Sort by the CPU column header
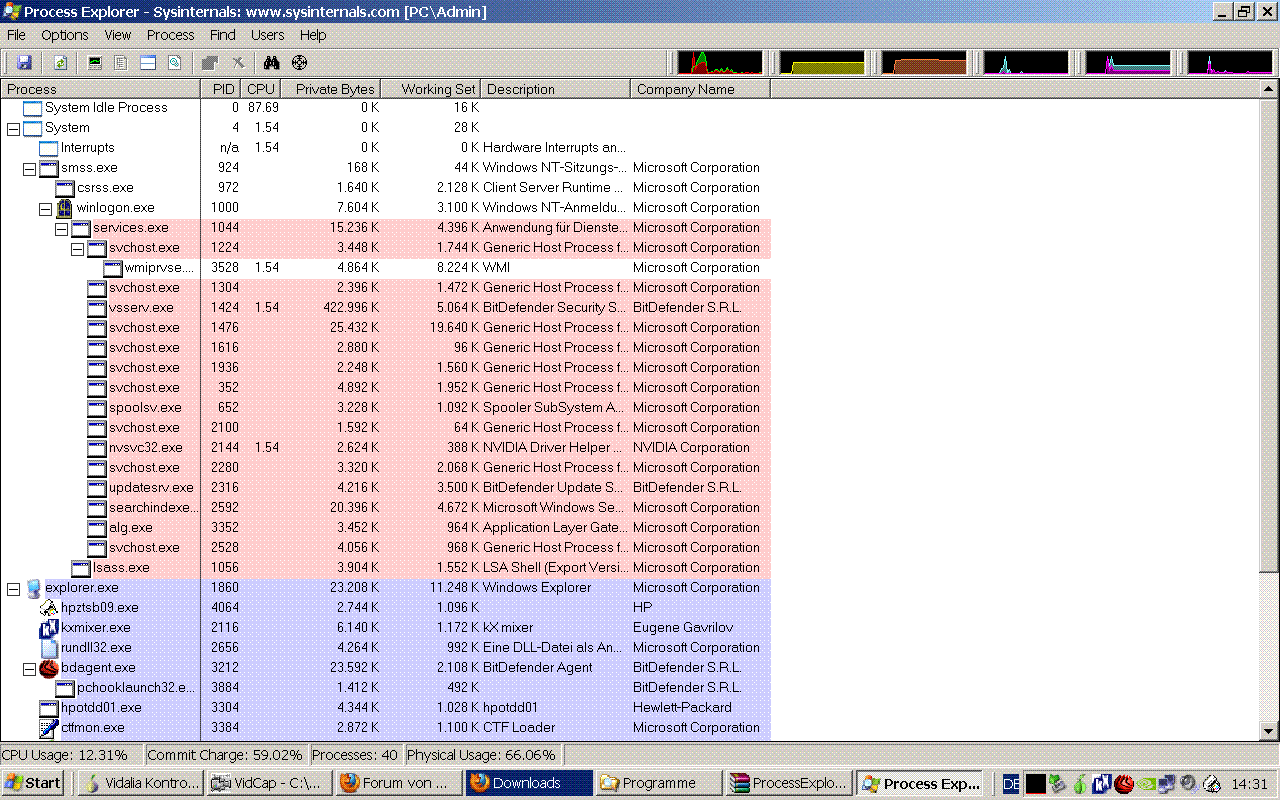1280x800 pixels. point(260,89)
